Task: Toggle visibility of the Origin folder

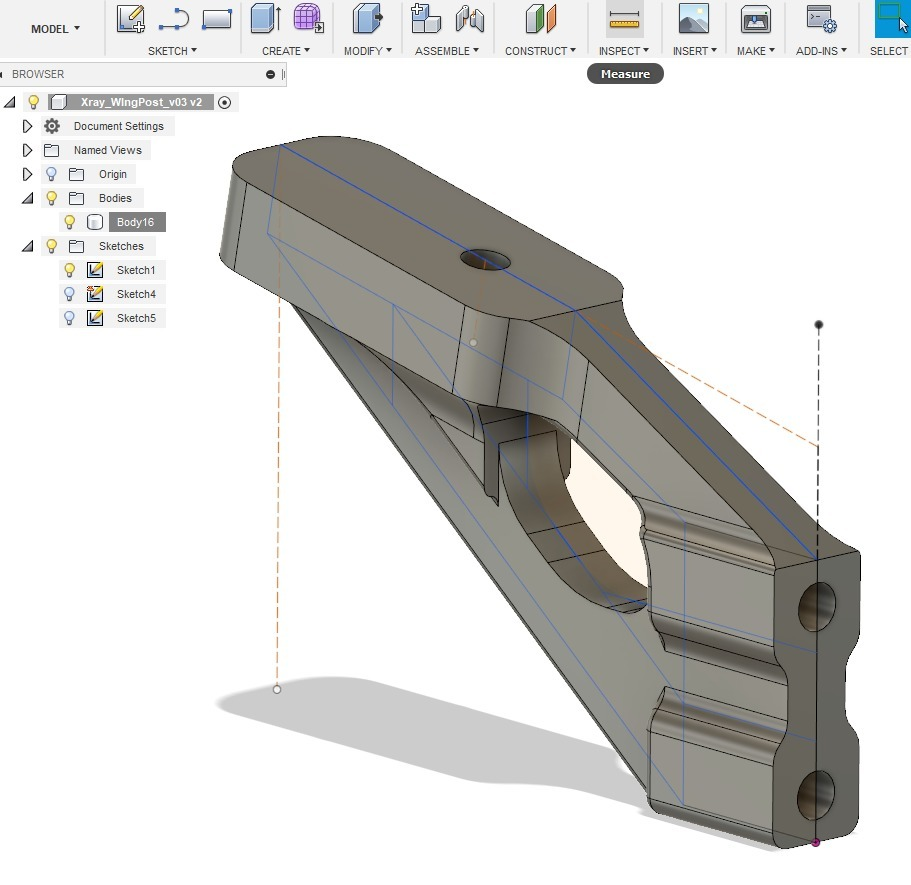Action: [x=51, y=173]
